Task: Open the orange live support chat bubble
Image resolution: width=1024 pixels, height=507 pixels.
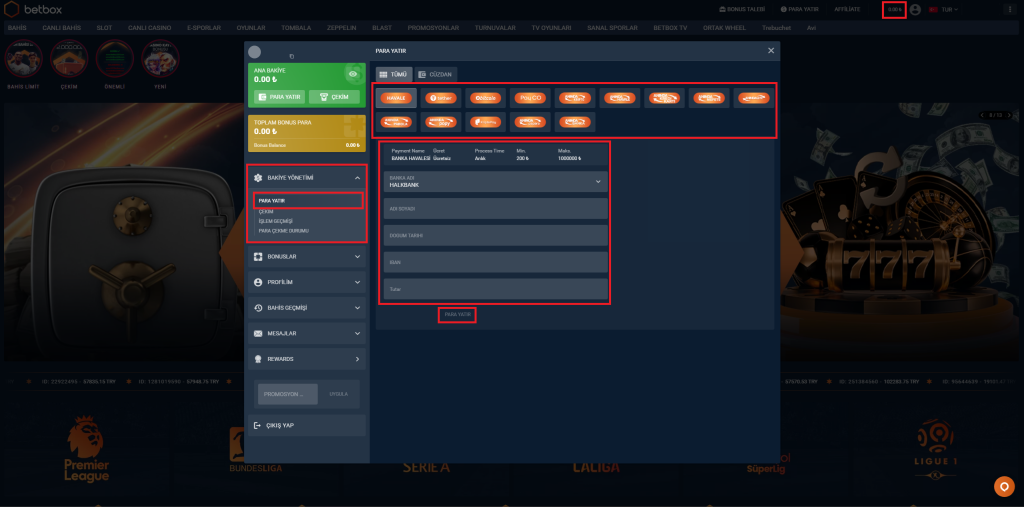Action: [x=1003, y=487]
